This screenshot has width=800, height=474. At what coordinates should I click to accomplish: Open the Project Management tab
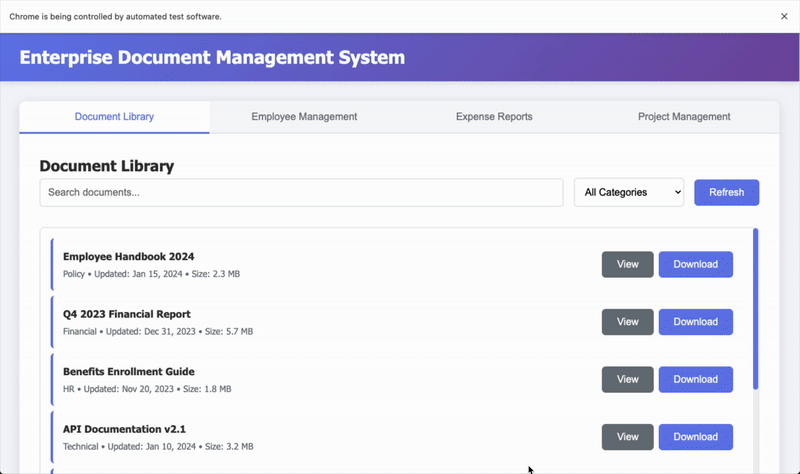(684, 117)
